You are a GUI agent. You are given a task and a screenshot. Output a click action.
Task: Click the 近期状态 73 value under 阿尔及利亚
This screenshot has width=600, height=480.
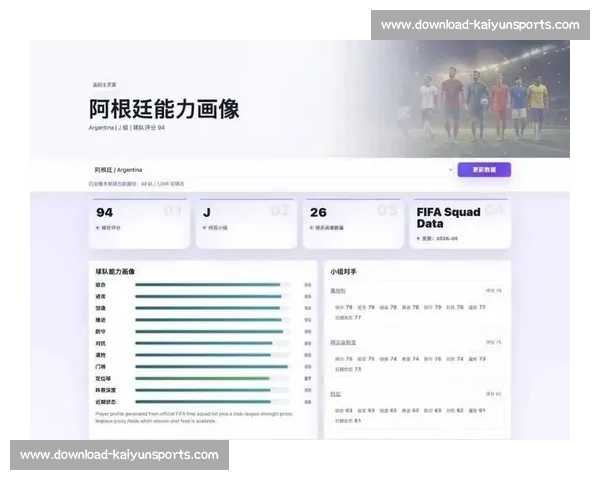pyautogui.click(x=348, y=369)
